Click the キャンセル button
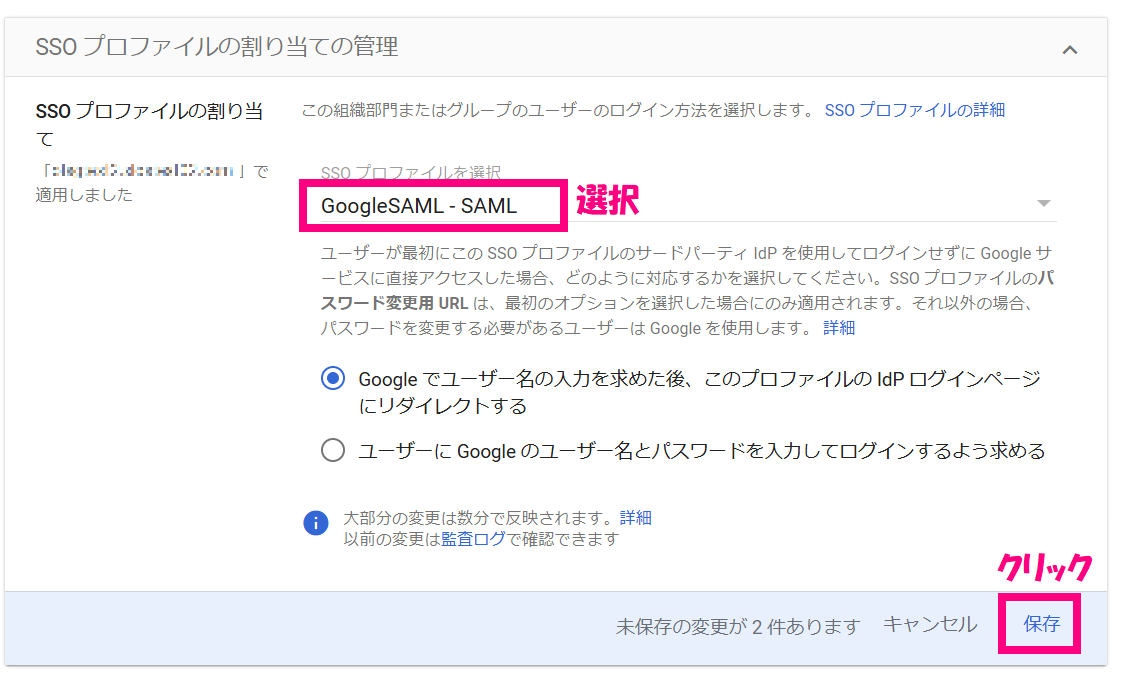This screenshot has width=1135, height=683. [x=929, y=624]
